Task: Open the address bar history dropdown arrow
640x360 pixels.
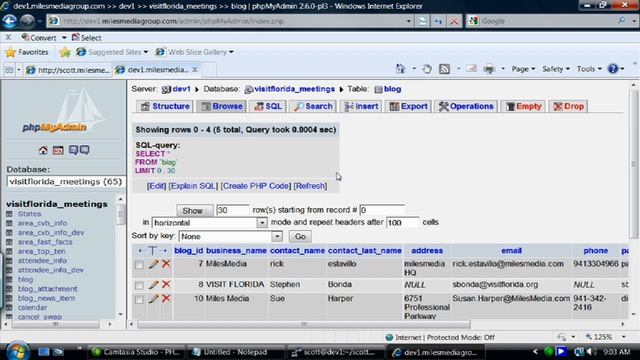Action: 409,21
